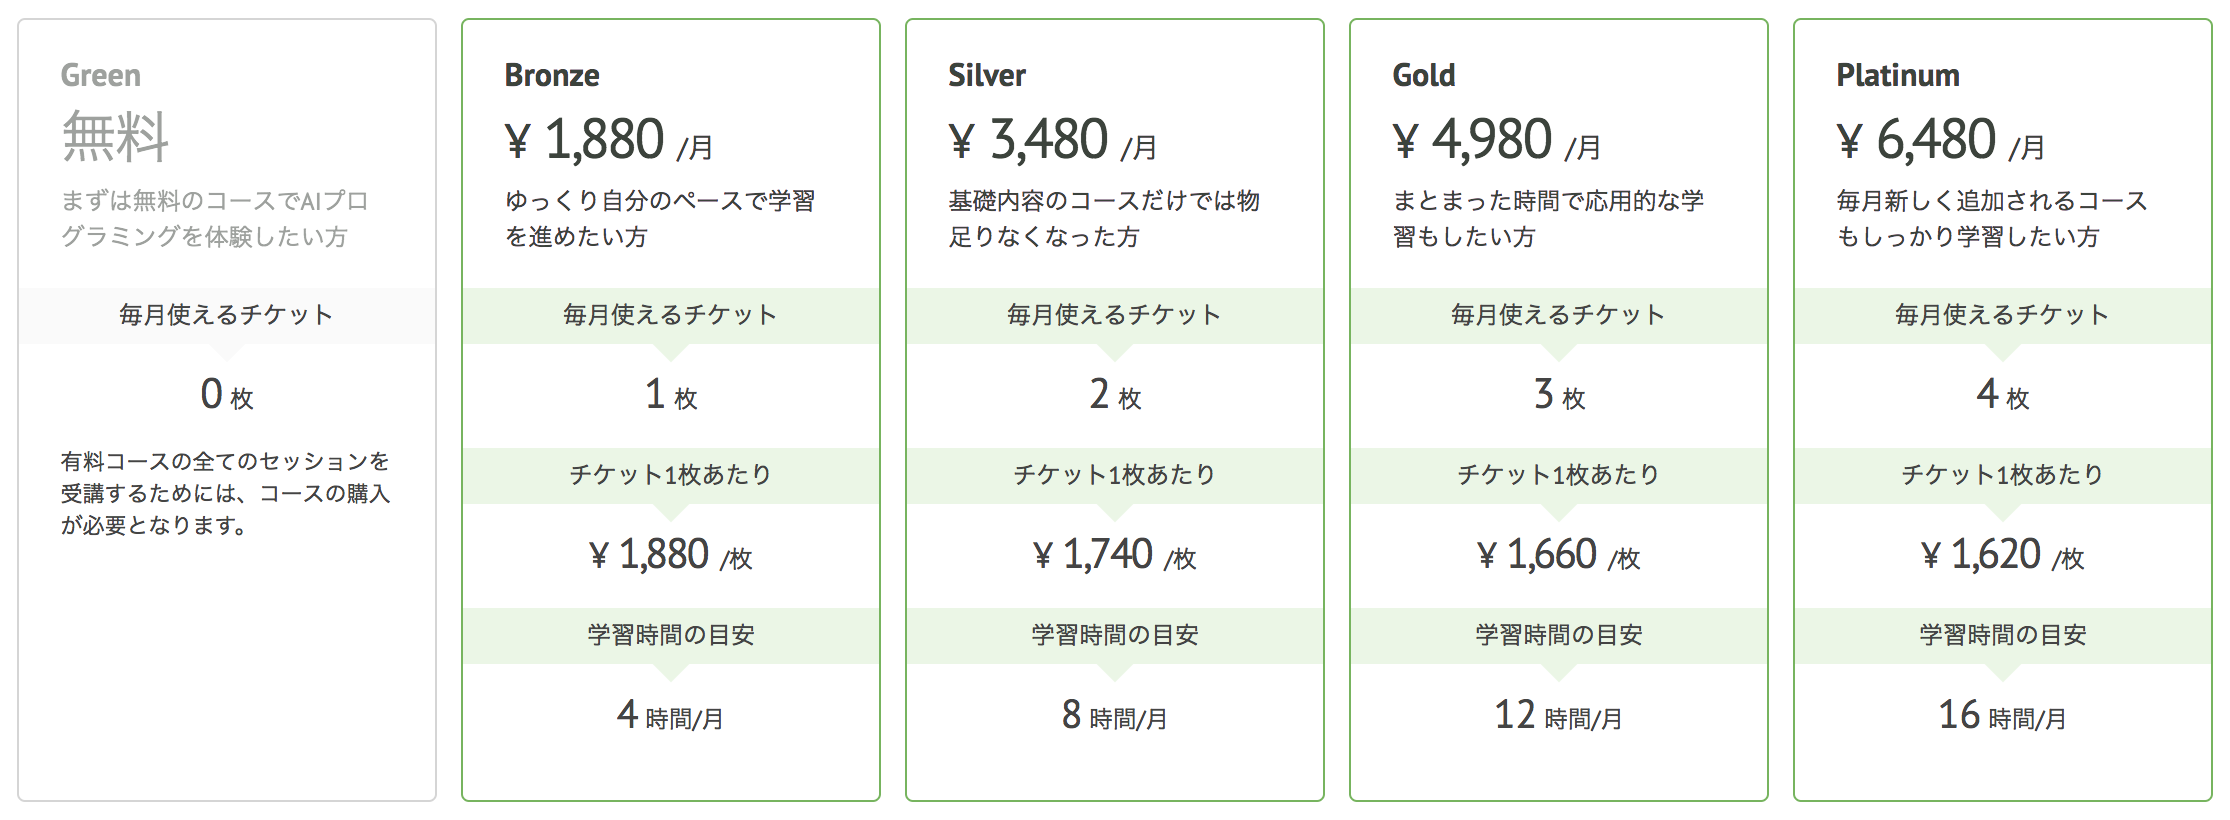
Task: Click Gold's 12 時間/月 study time
Action: [x=1558, y=716]
